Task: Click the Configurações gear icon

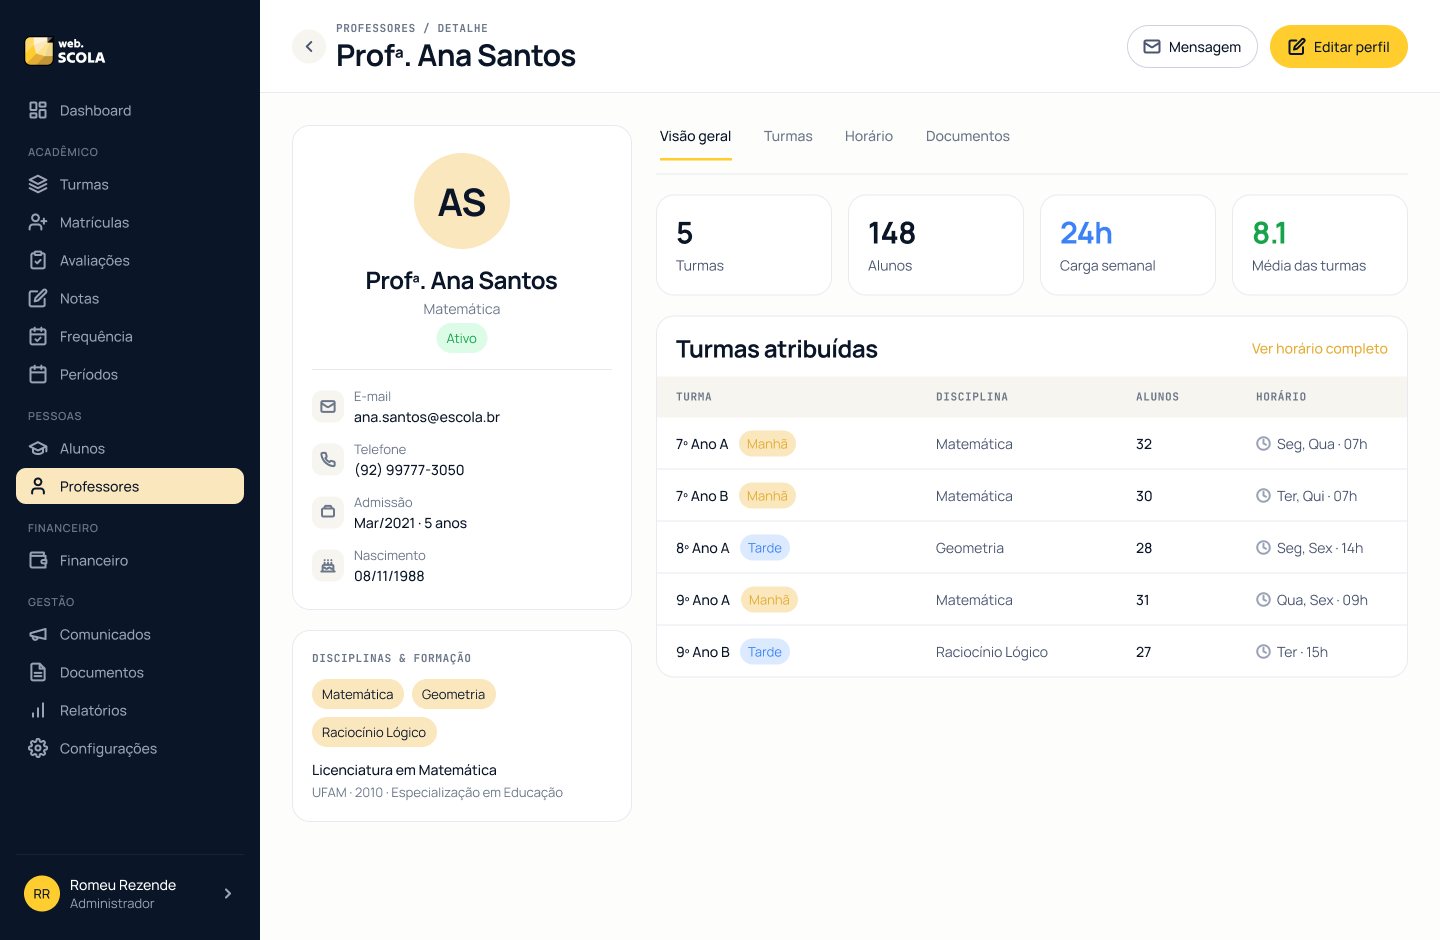Action: 38,748
